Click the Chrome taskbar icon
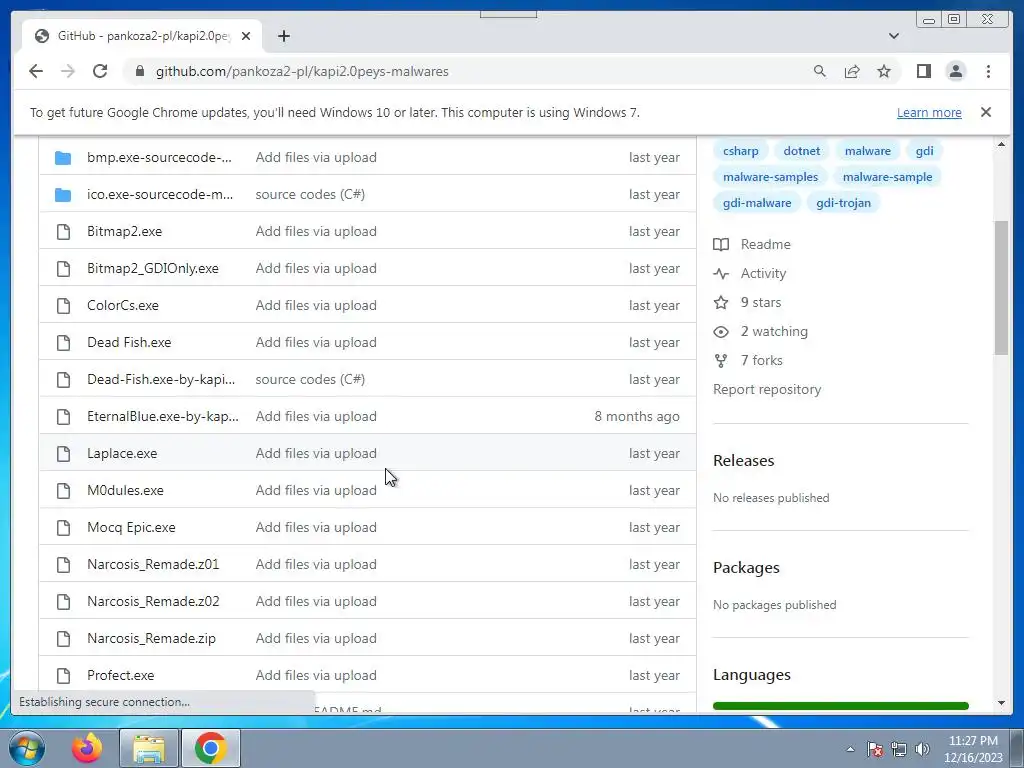This screenshot has height=768, width=1024. (x=210, y=748)
